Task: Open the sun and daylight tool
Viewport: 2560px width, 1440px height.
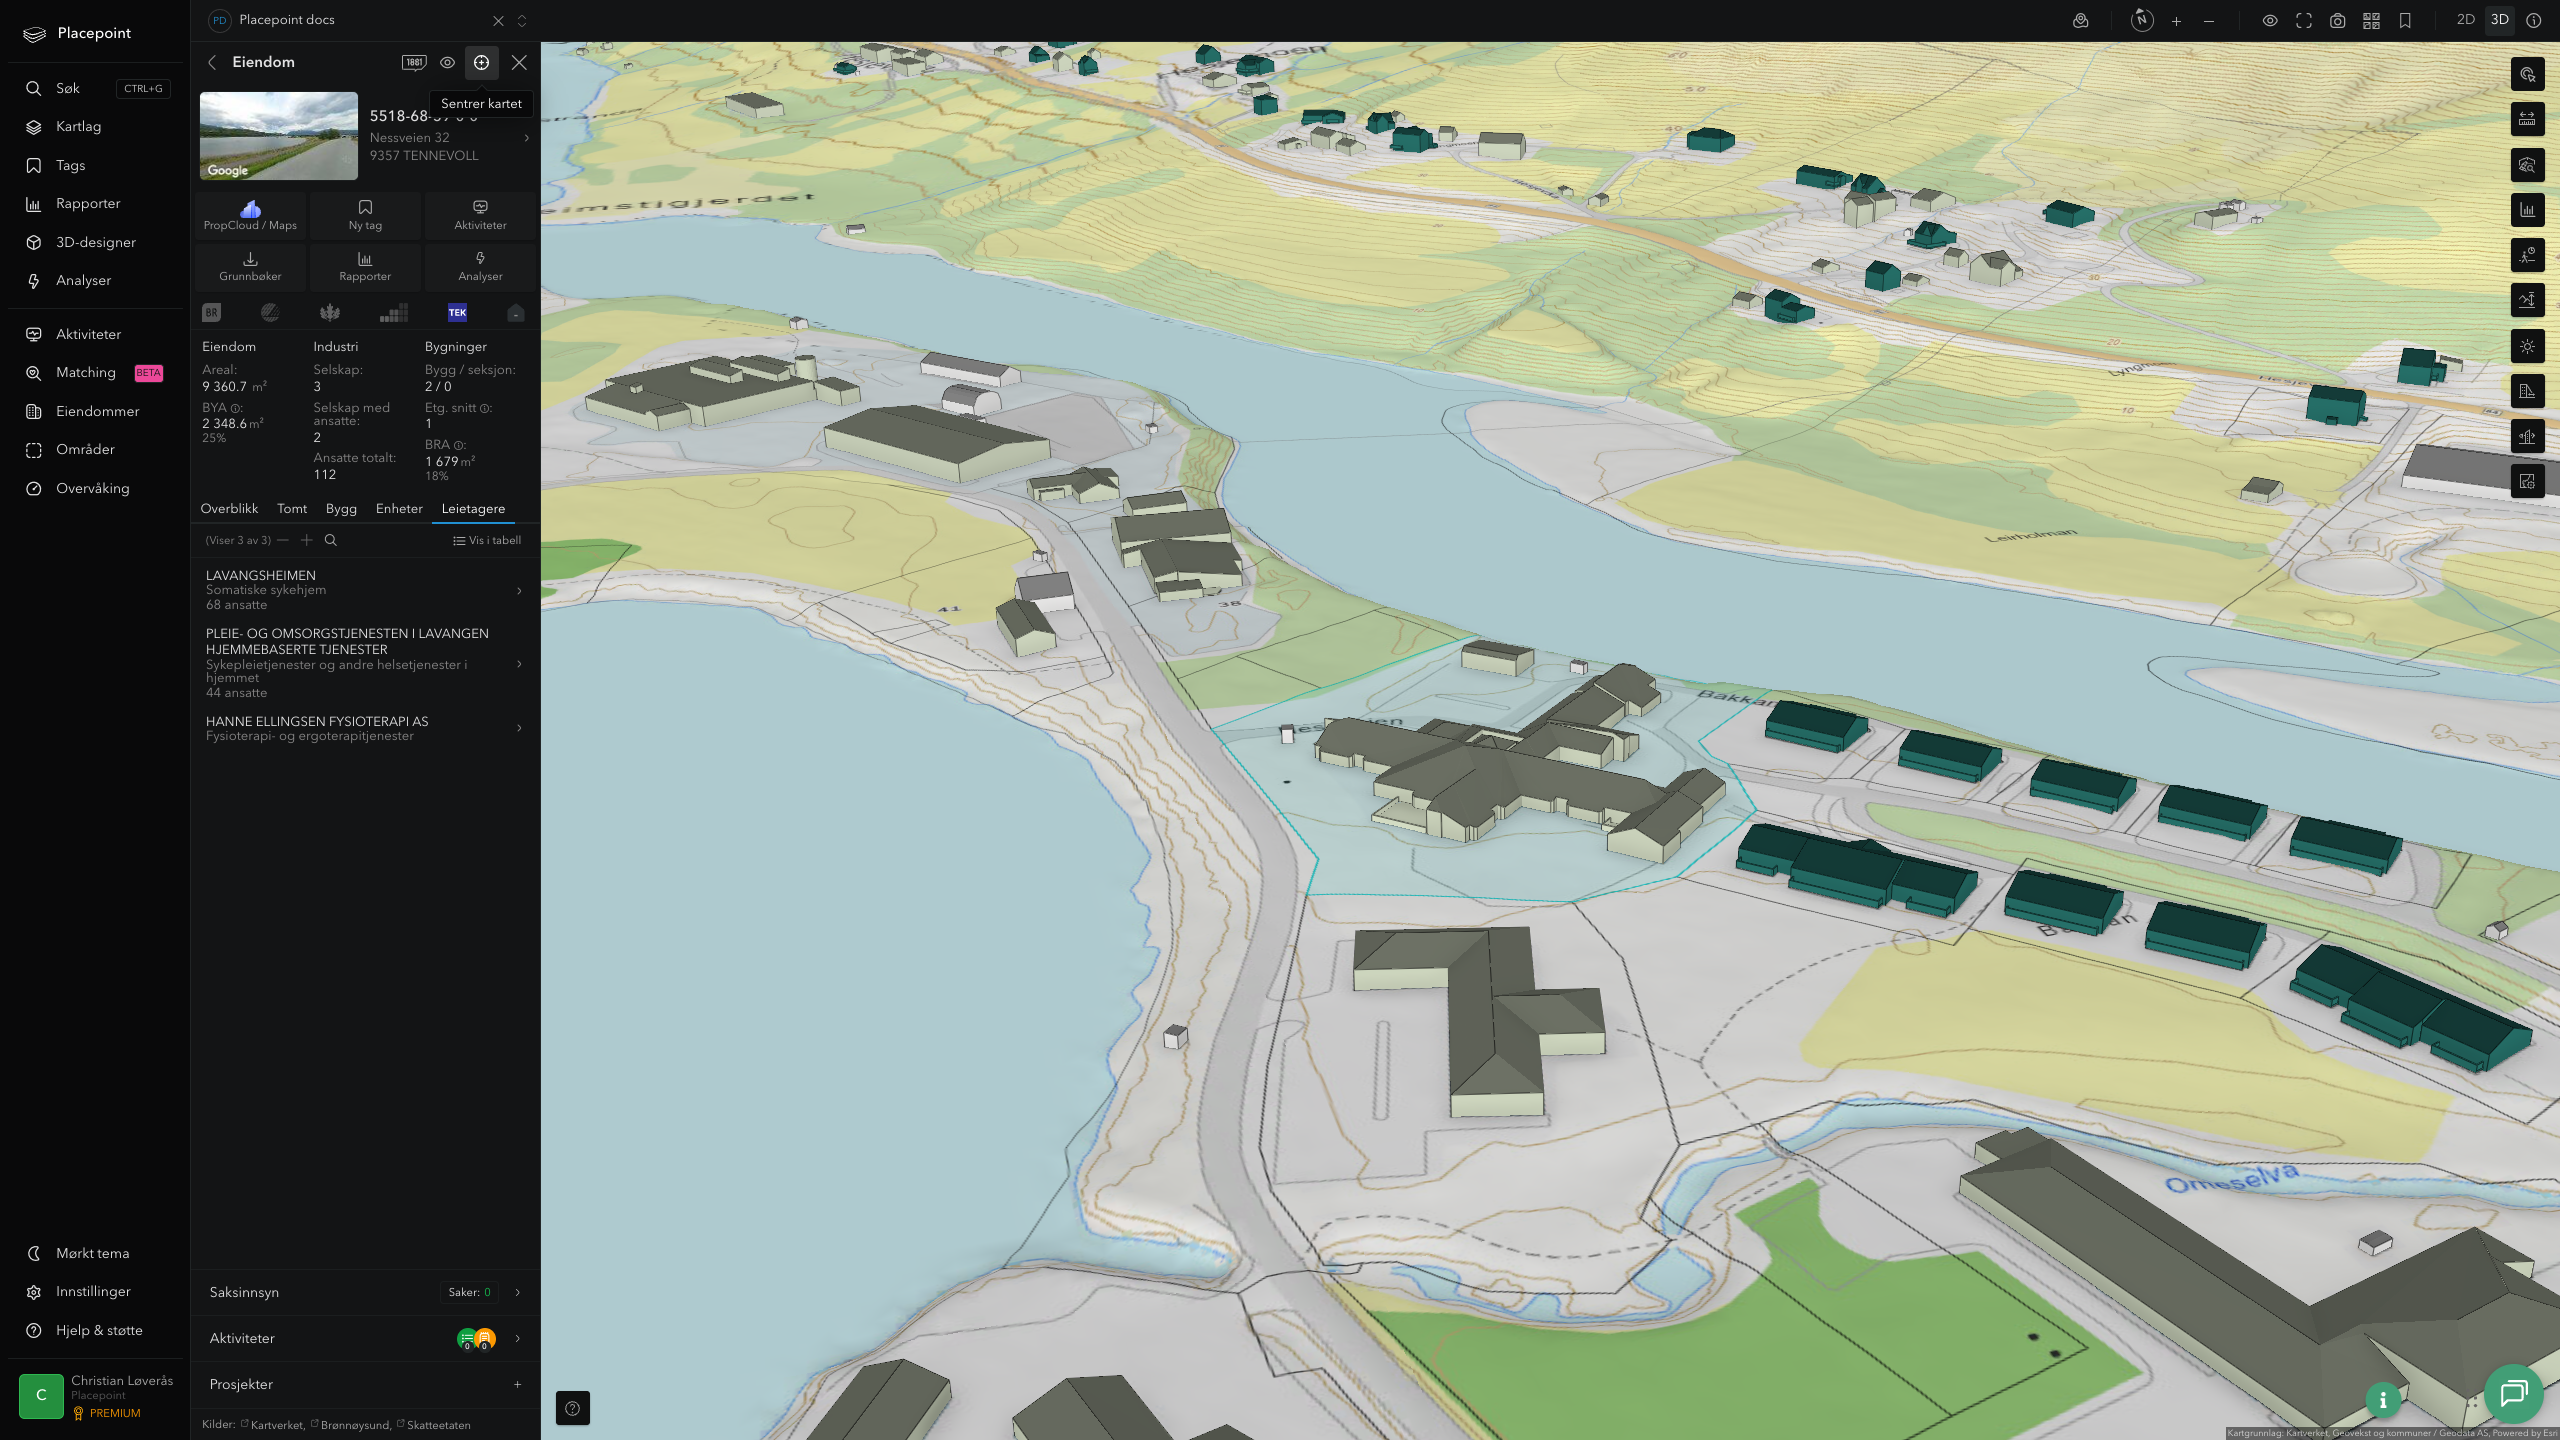Action: (x=2527, y=346)
